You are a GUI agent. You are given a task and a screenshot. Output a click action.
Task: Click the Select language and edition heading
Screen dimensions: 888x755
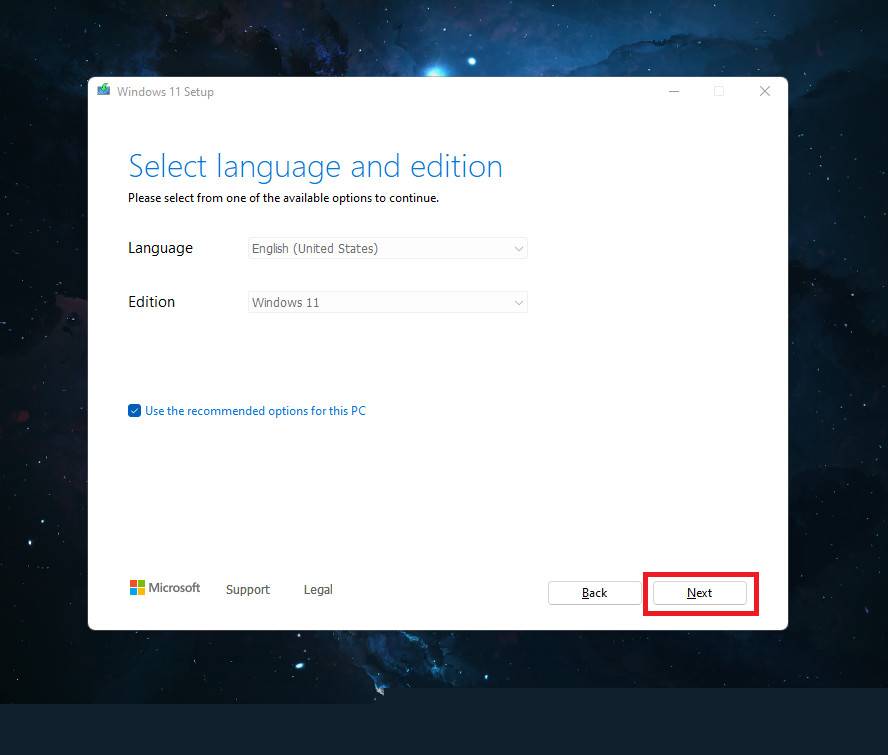click(315, 167)
